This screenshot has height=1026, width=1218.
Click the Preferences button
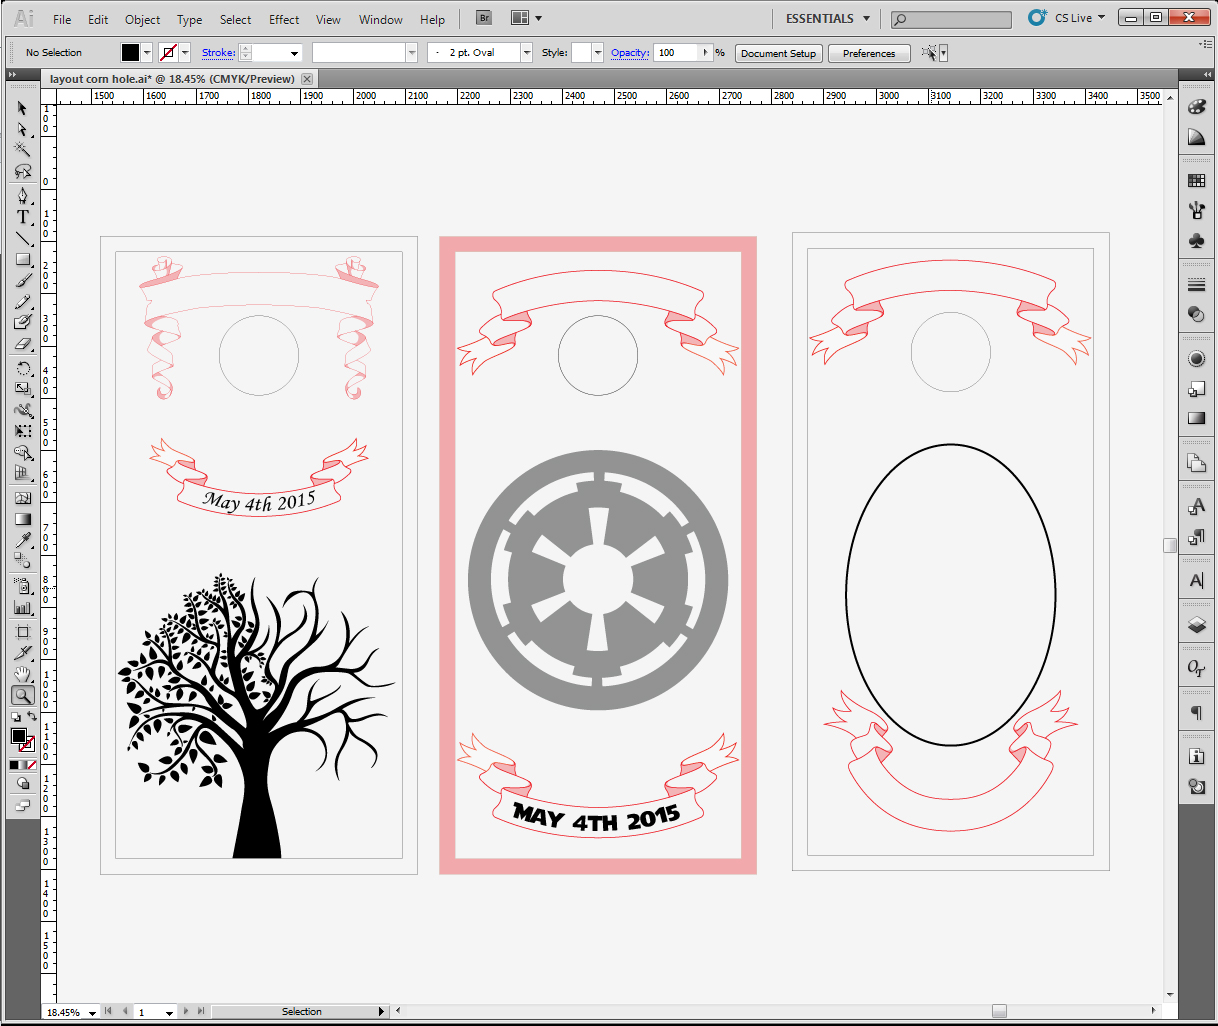(x=869, y=53)
